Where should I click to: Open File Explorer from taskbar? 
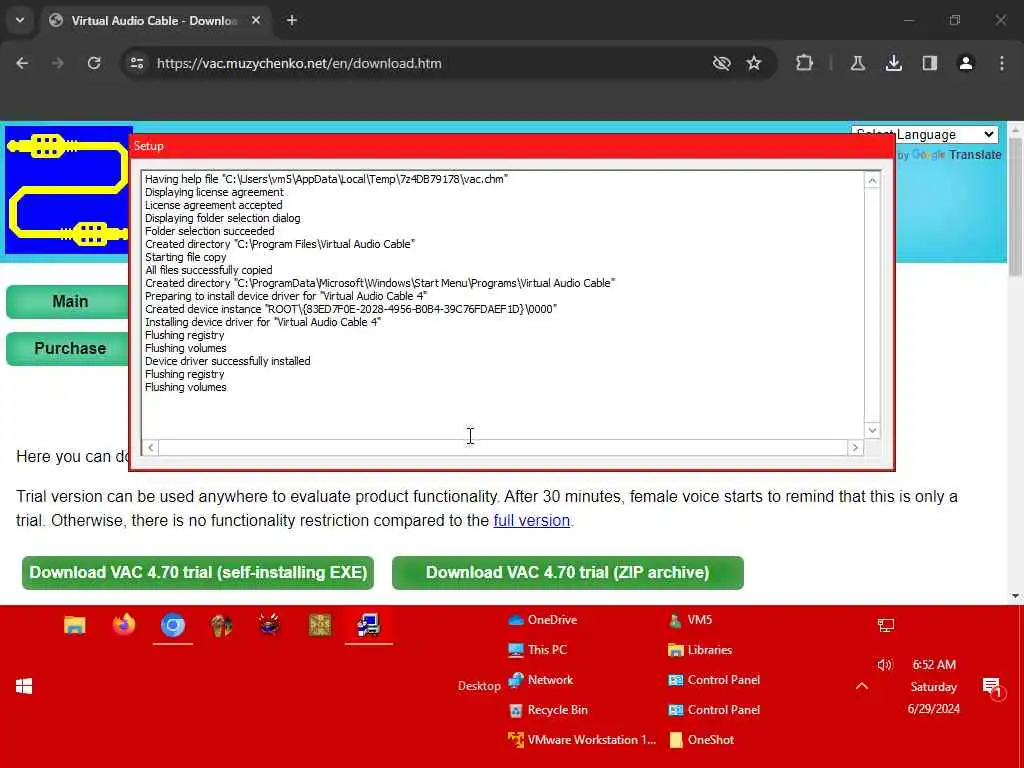75,626
